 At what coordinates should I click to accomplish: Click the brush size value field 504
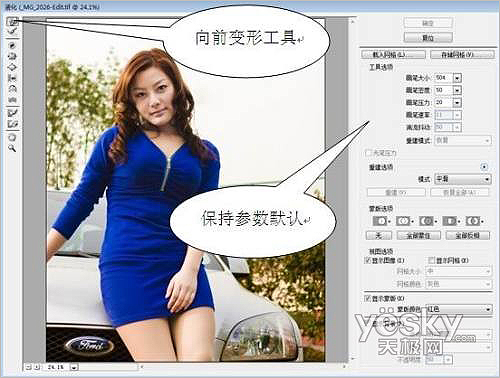444,78
